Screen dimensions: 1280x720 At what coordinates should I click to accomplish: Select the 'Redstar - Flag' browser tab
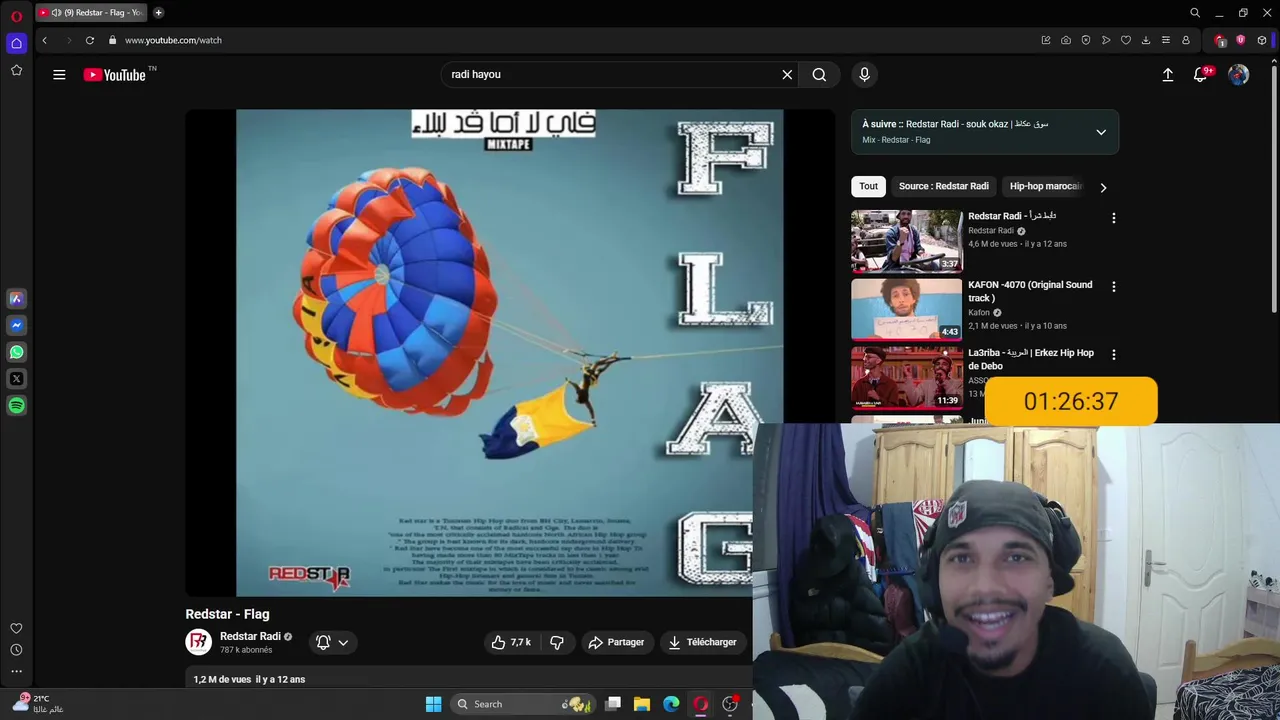coord(92,13)
